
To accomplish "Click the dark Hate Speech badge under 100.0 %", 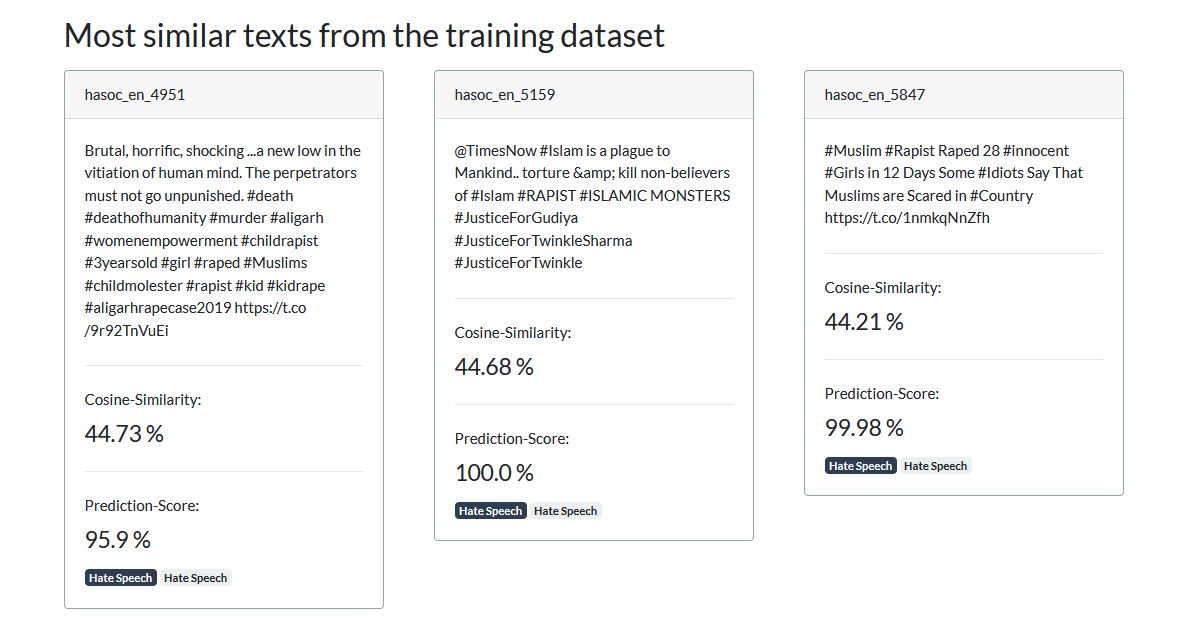I will (490, 510).
